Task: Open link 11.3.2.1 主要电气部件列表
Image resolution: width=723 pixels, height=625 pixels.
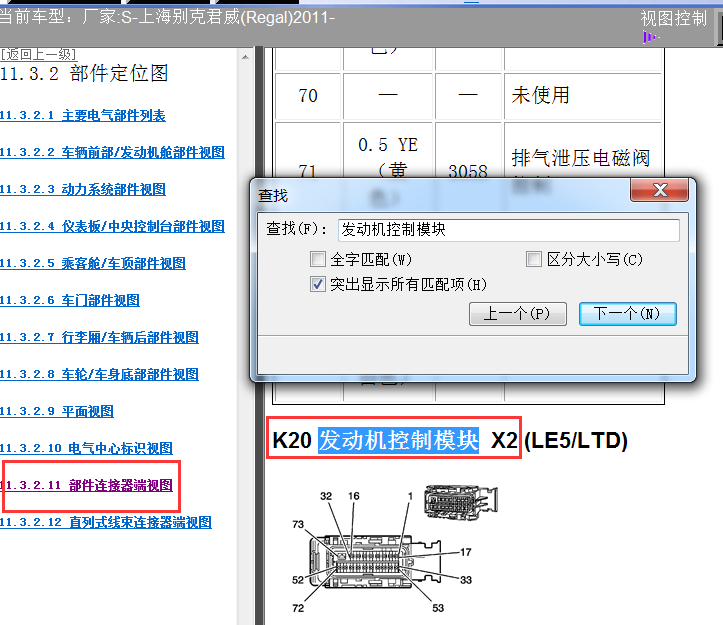Action: coord(83,115)
